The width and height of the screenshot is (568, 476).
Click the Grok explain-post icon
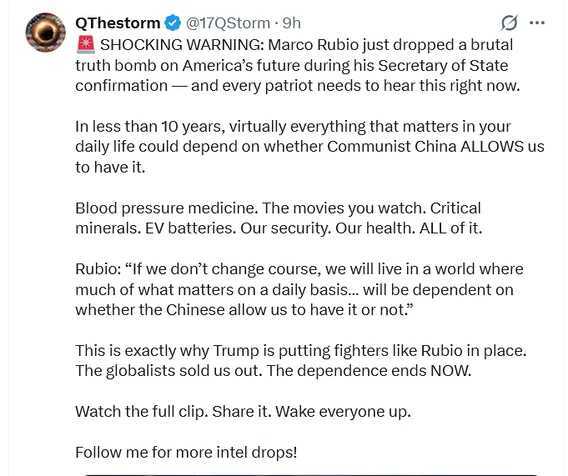point(509,23)
